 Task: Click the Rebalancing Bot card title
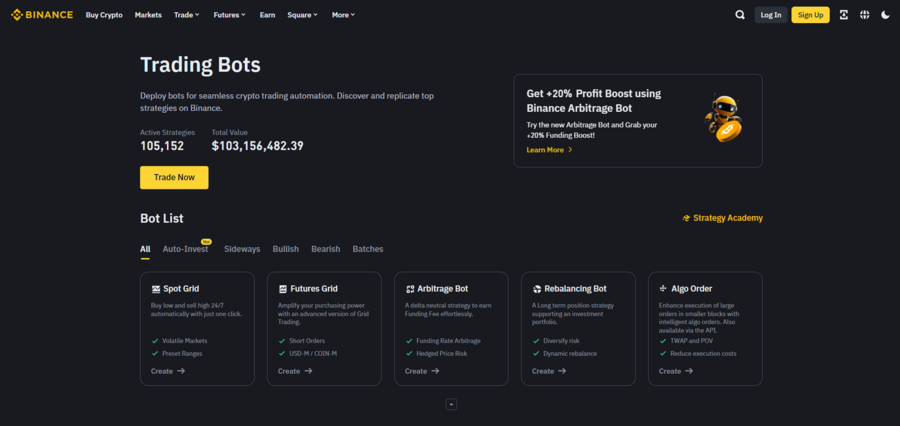(x=576, y=289)
